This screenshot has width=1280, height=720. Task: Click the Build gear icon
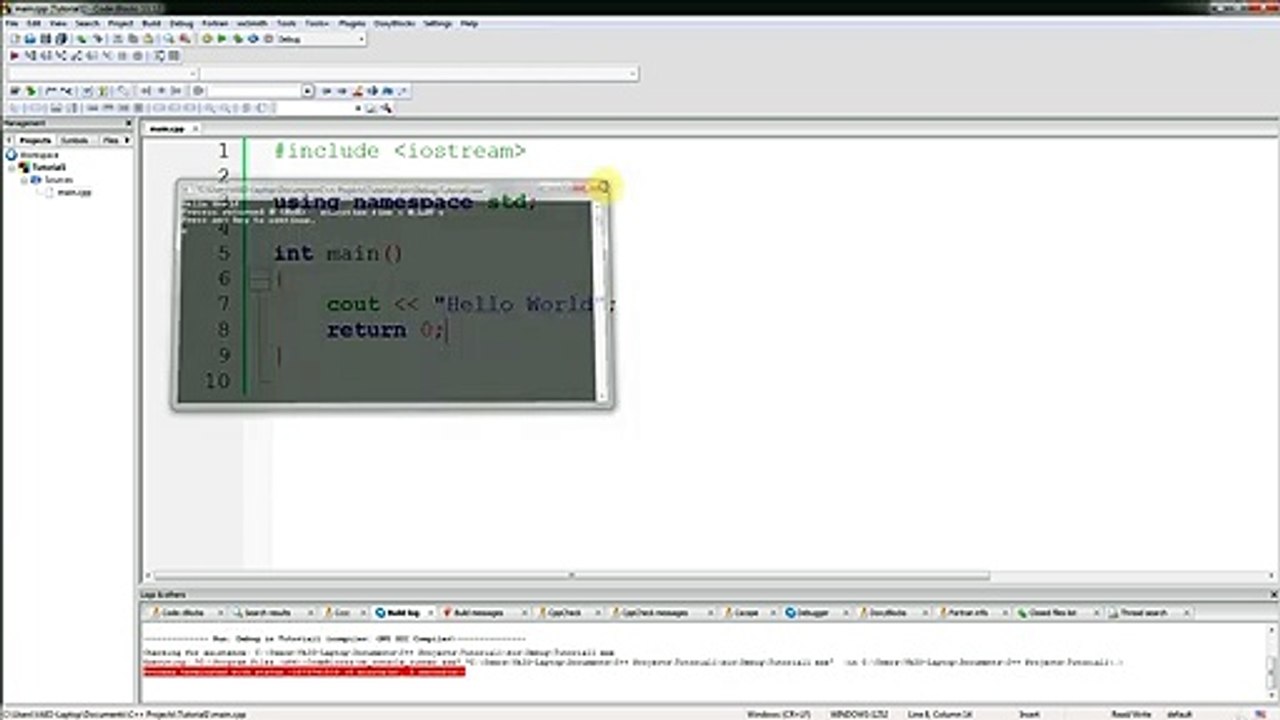pyautogui.click(x=207, y=39)
